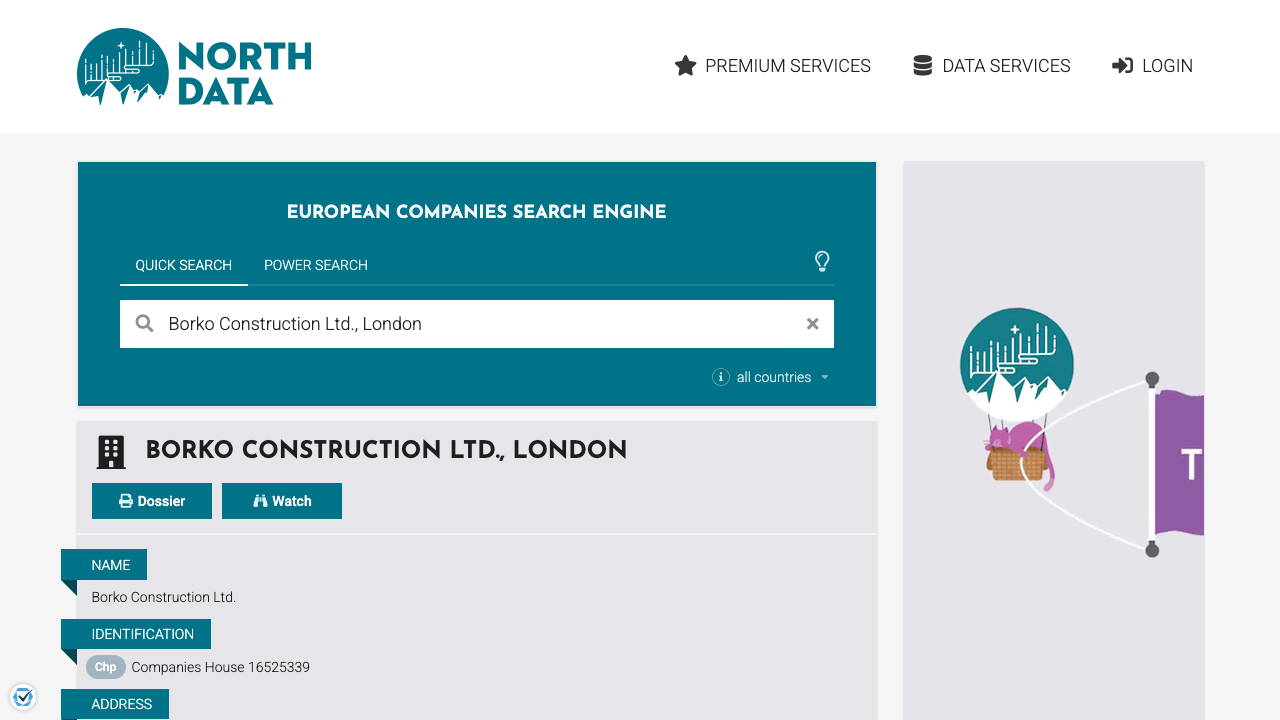Open the all countries dropdown
This screenshot has width=1280, height=720.
pos(780,377)
